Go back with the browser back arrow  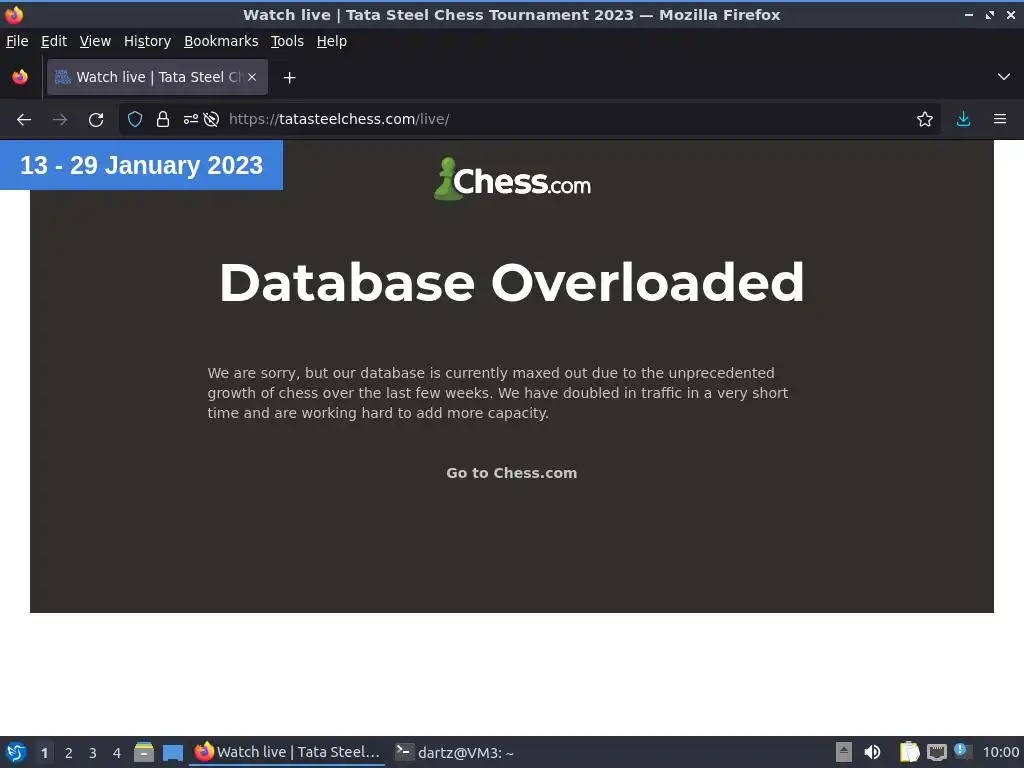click(24, 120)
